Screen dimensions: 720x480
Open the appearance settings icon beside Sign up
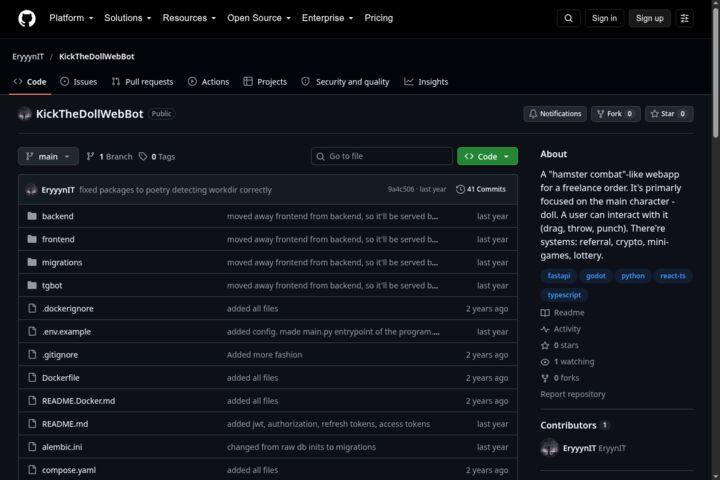click(x=684, y=18)
